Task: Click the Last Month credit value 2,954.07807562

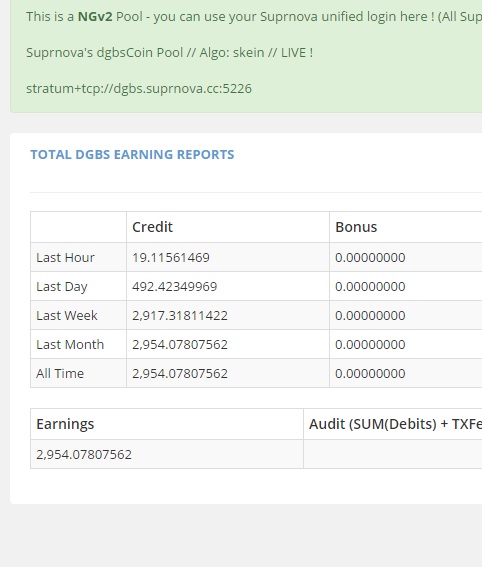Action: [x=180, y=344]
